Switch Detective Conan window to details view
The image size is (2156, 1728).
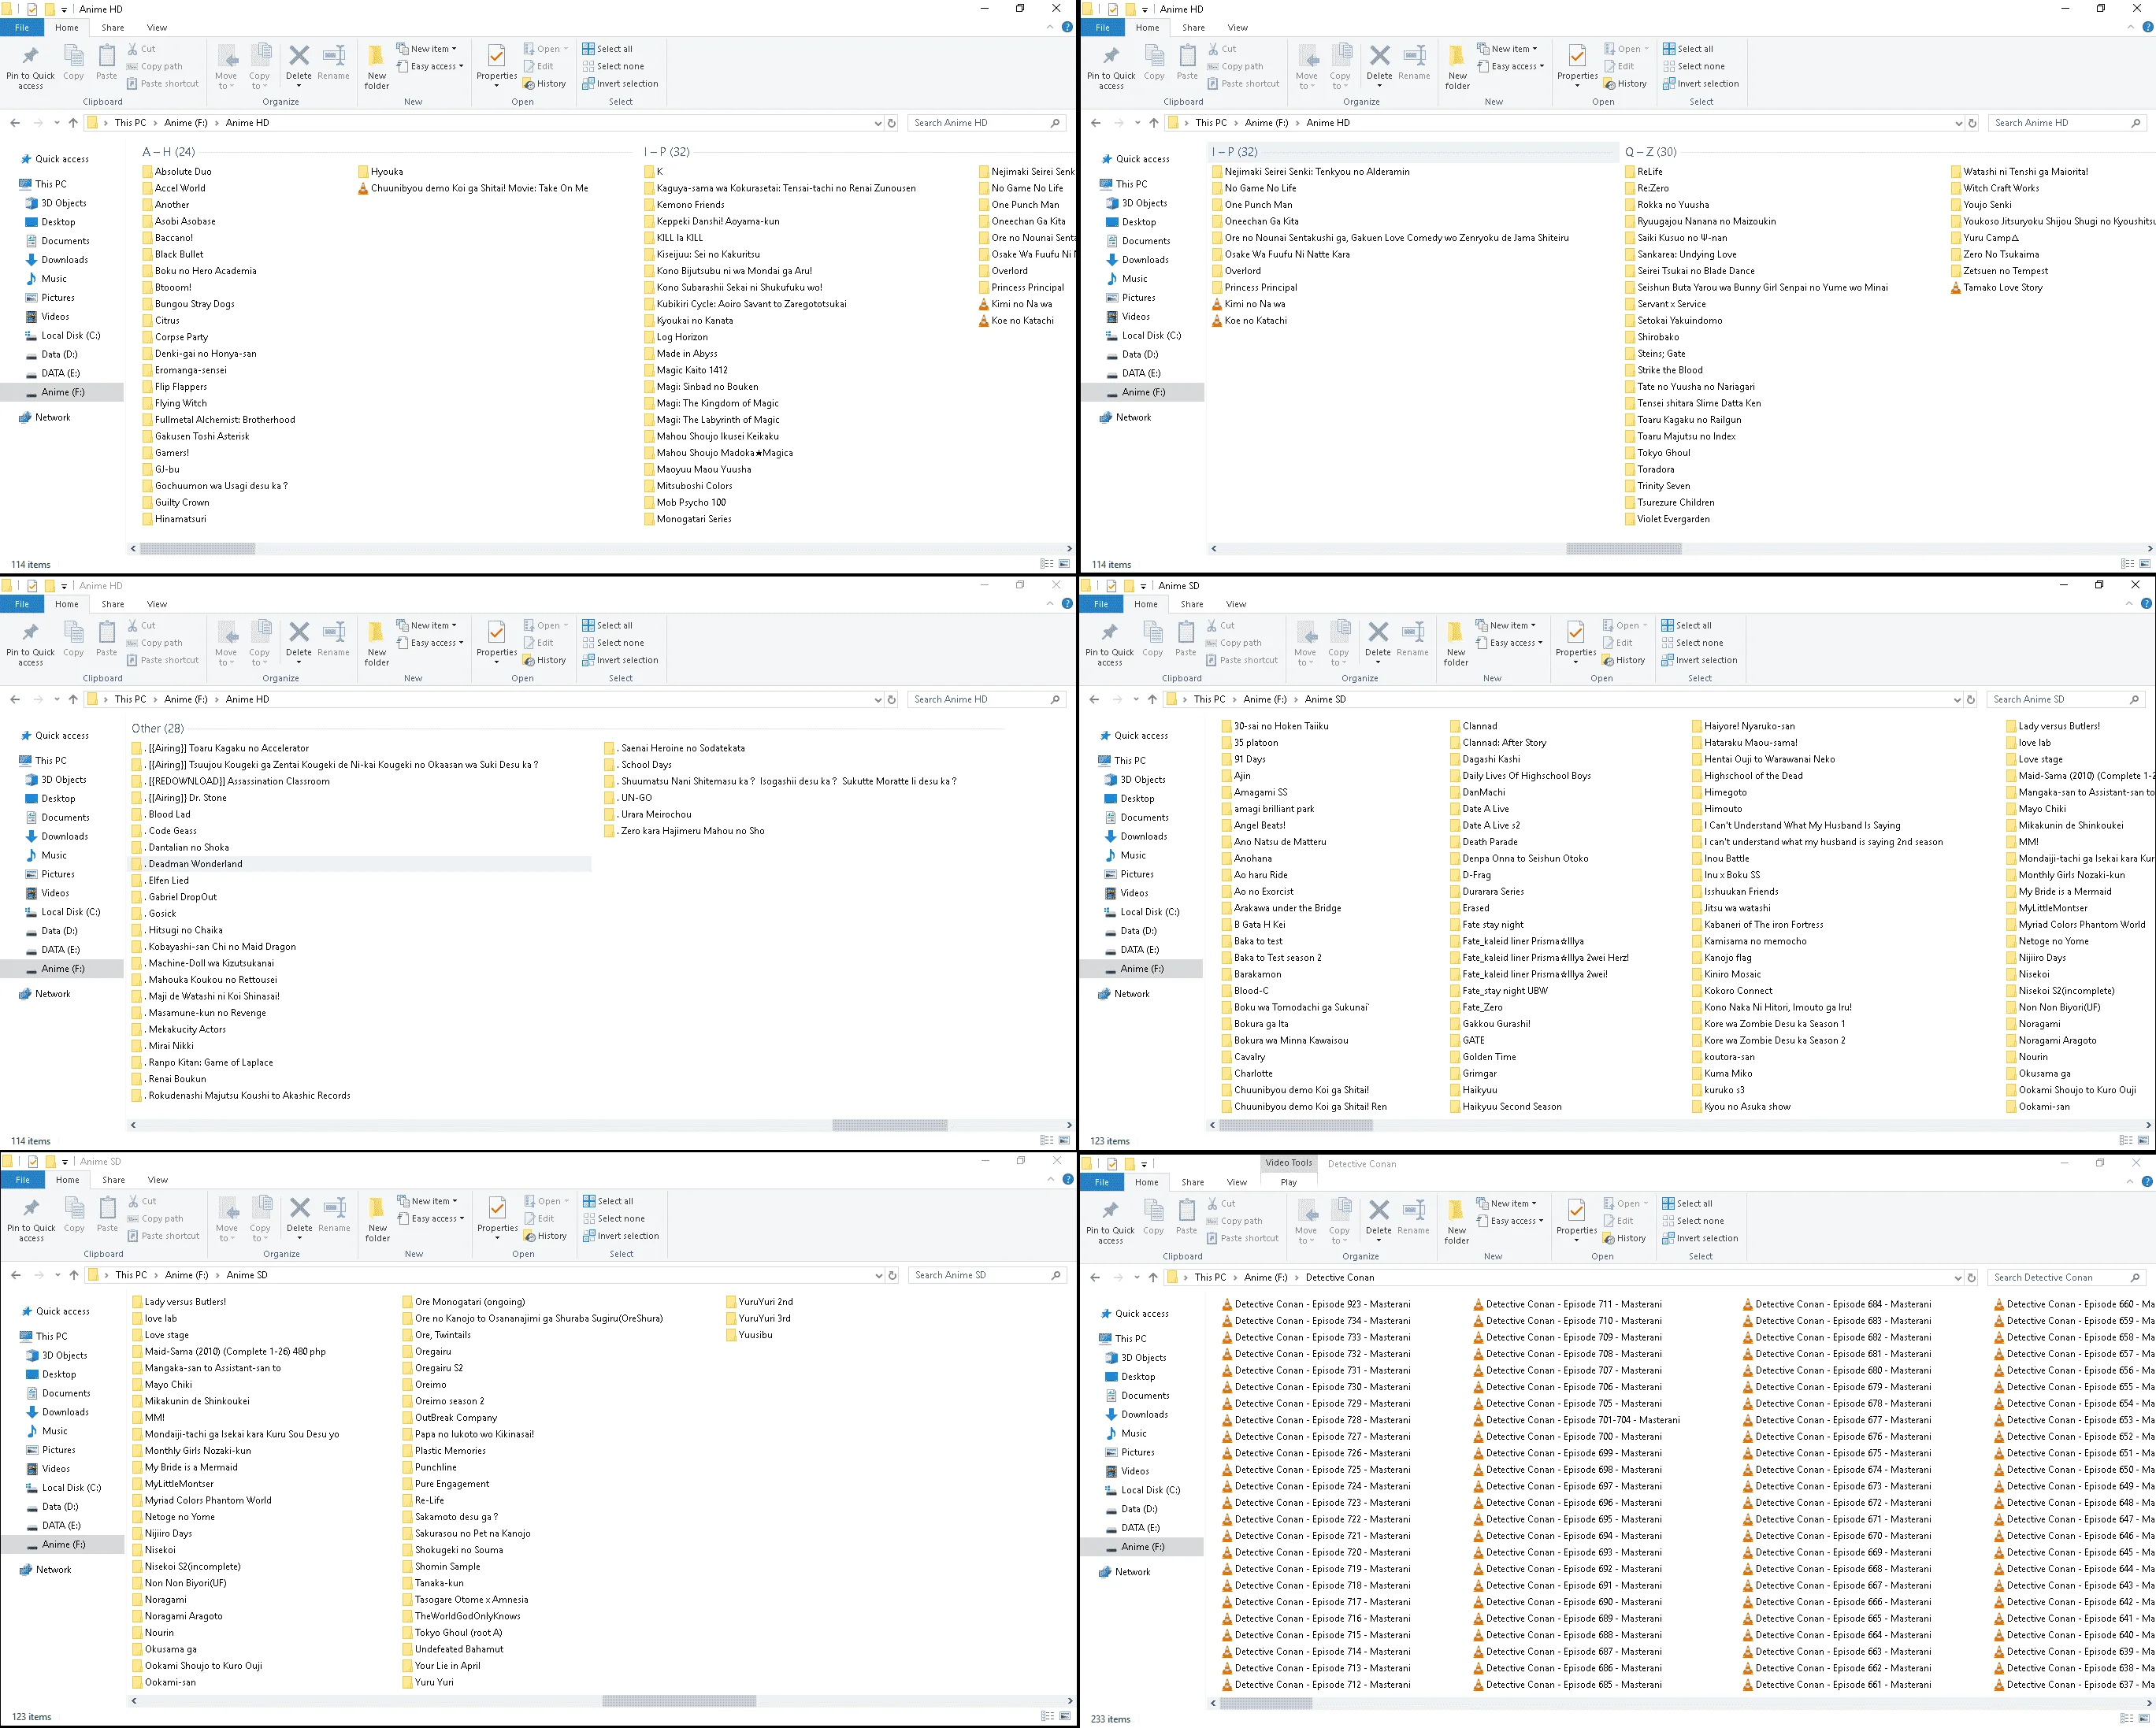pos(2127,1719)
